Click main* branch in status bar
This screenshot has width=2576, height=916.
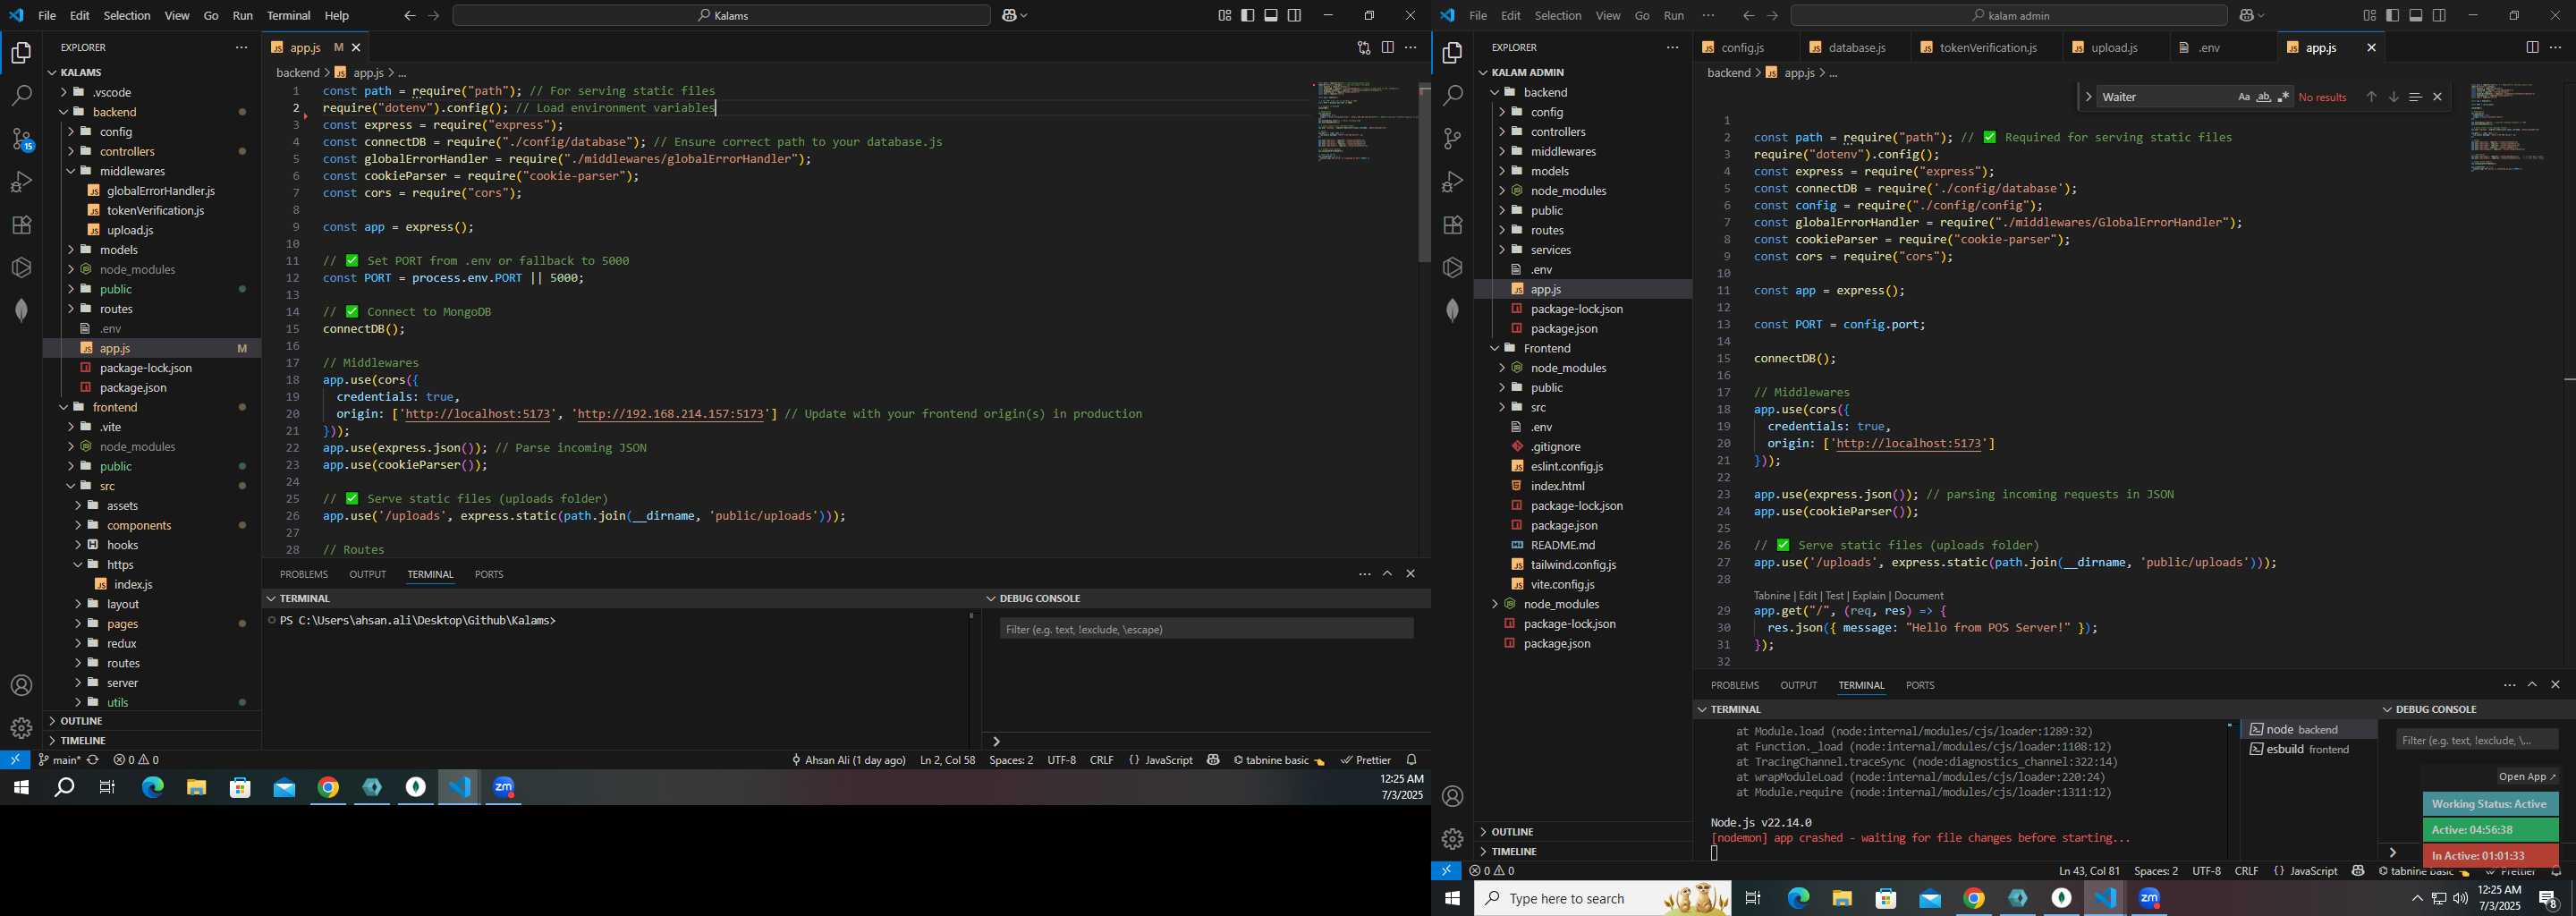click(59, 760)
